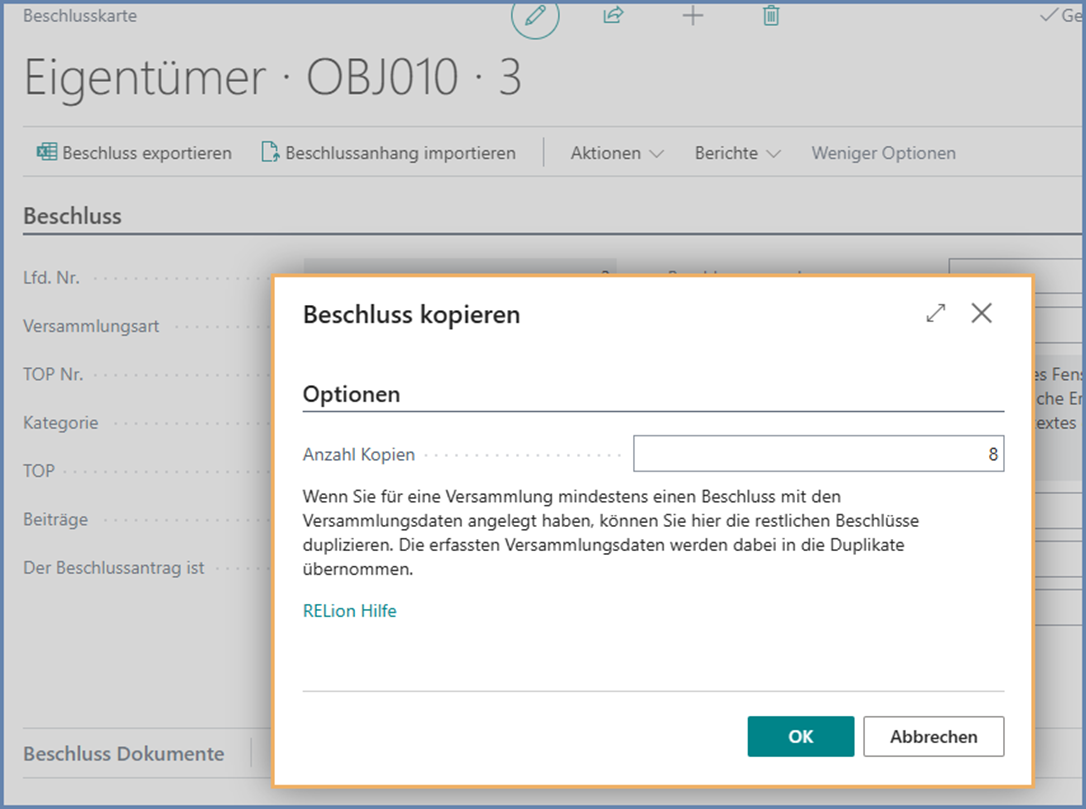Collapse the Beschluss section header

point(72,216)
